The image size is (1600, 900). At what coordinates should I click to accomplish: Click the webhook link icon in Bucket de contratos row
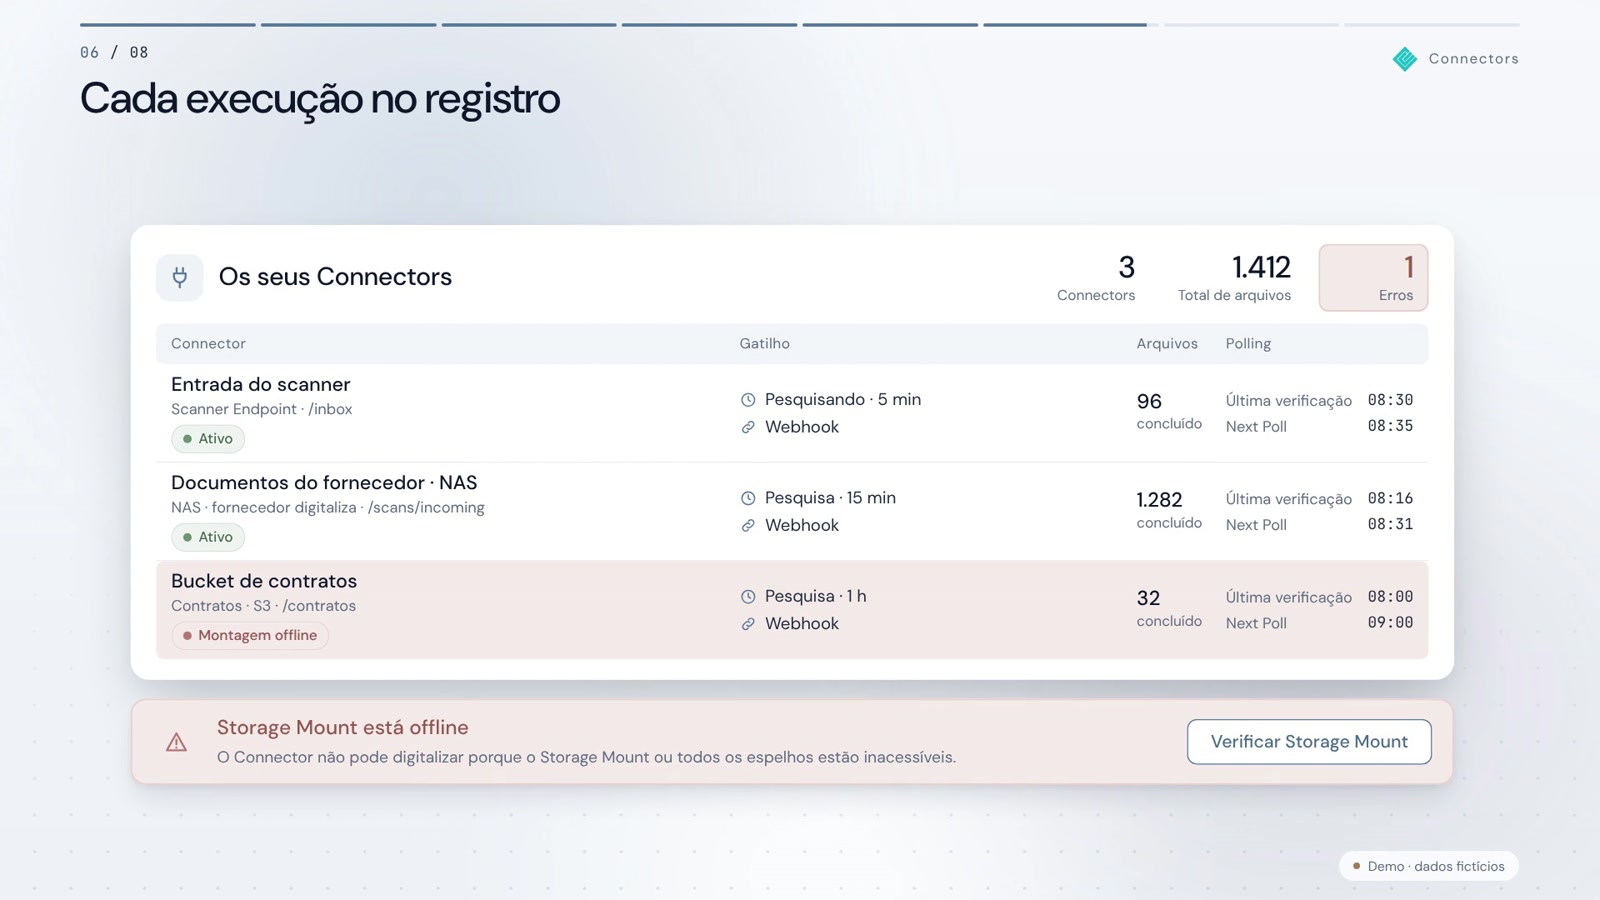coord(748,623)
